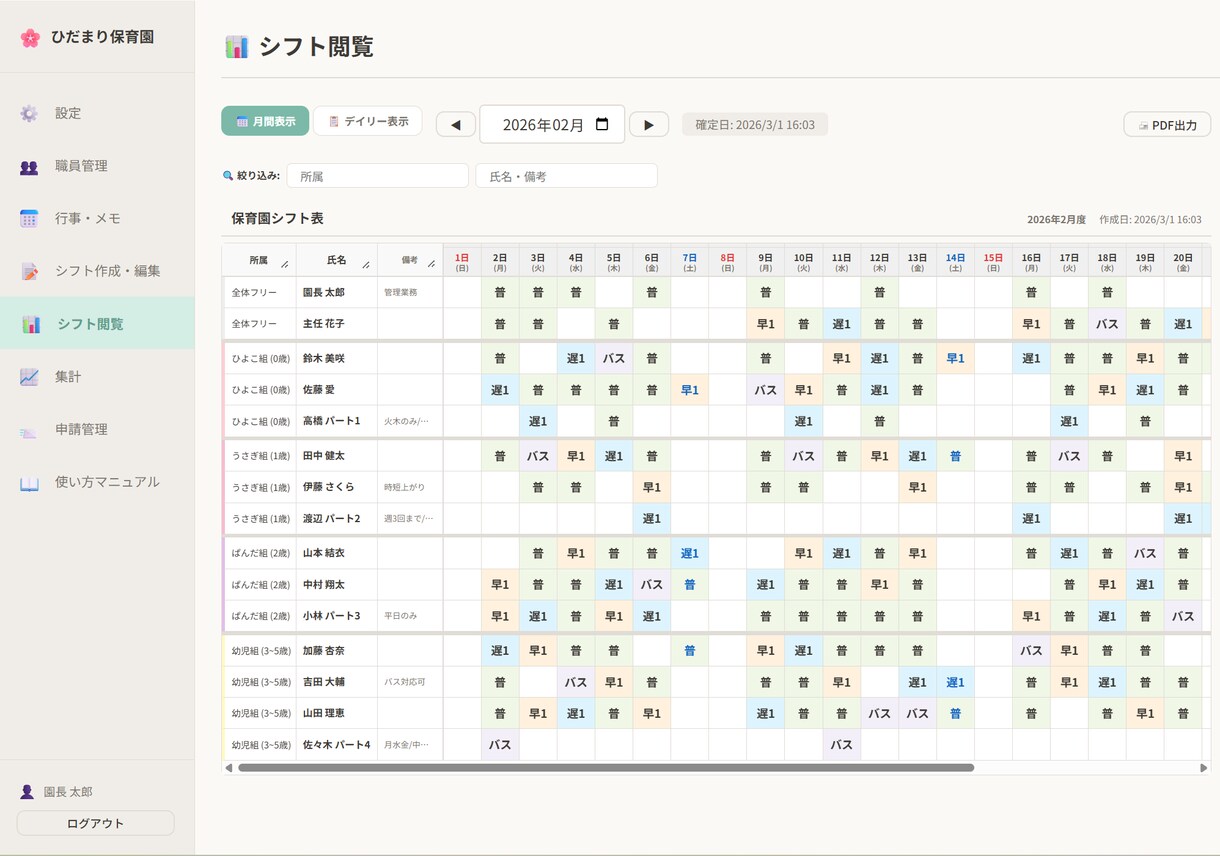This screenshot has width=1220, height=856.
Task: Click the 確定日: 2026/3/1 16:03 label
Action: (755, 125)
